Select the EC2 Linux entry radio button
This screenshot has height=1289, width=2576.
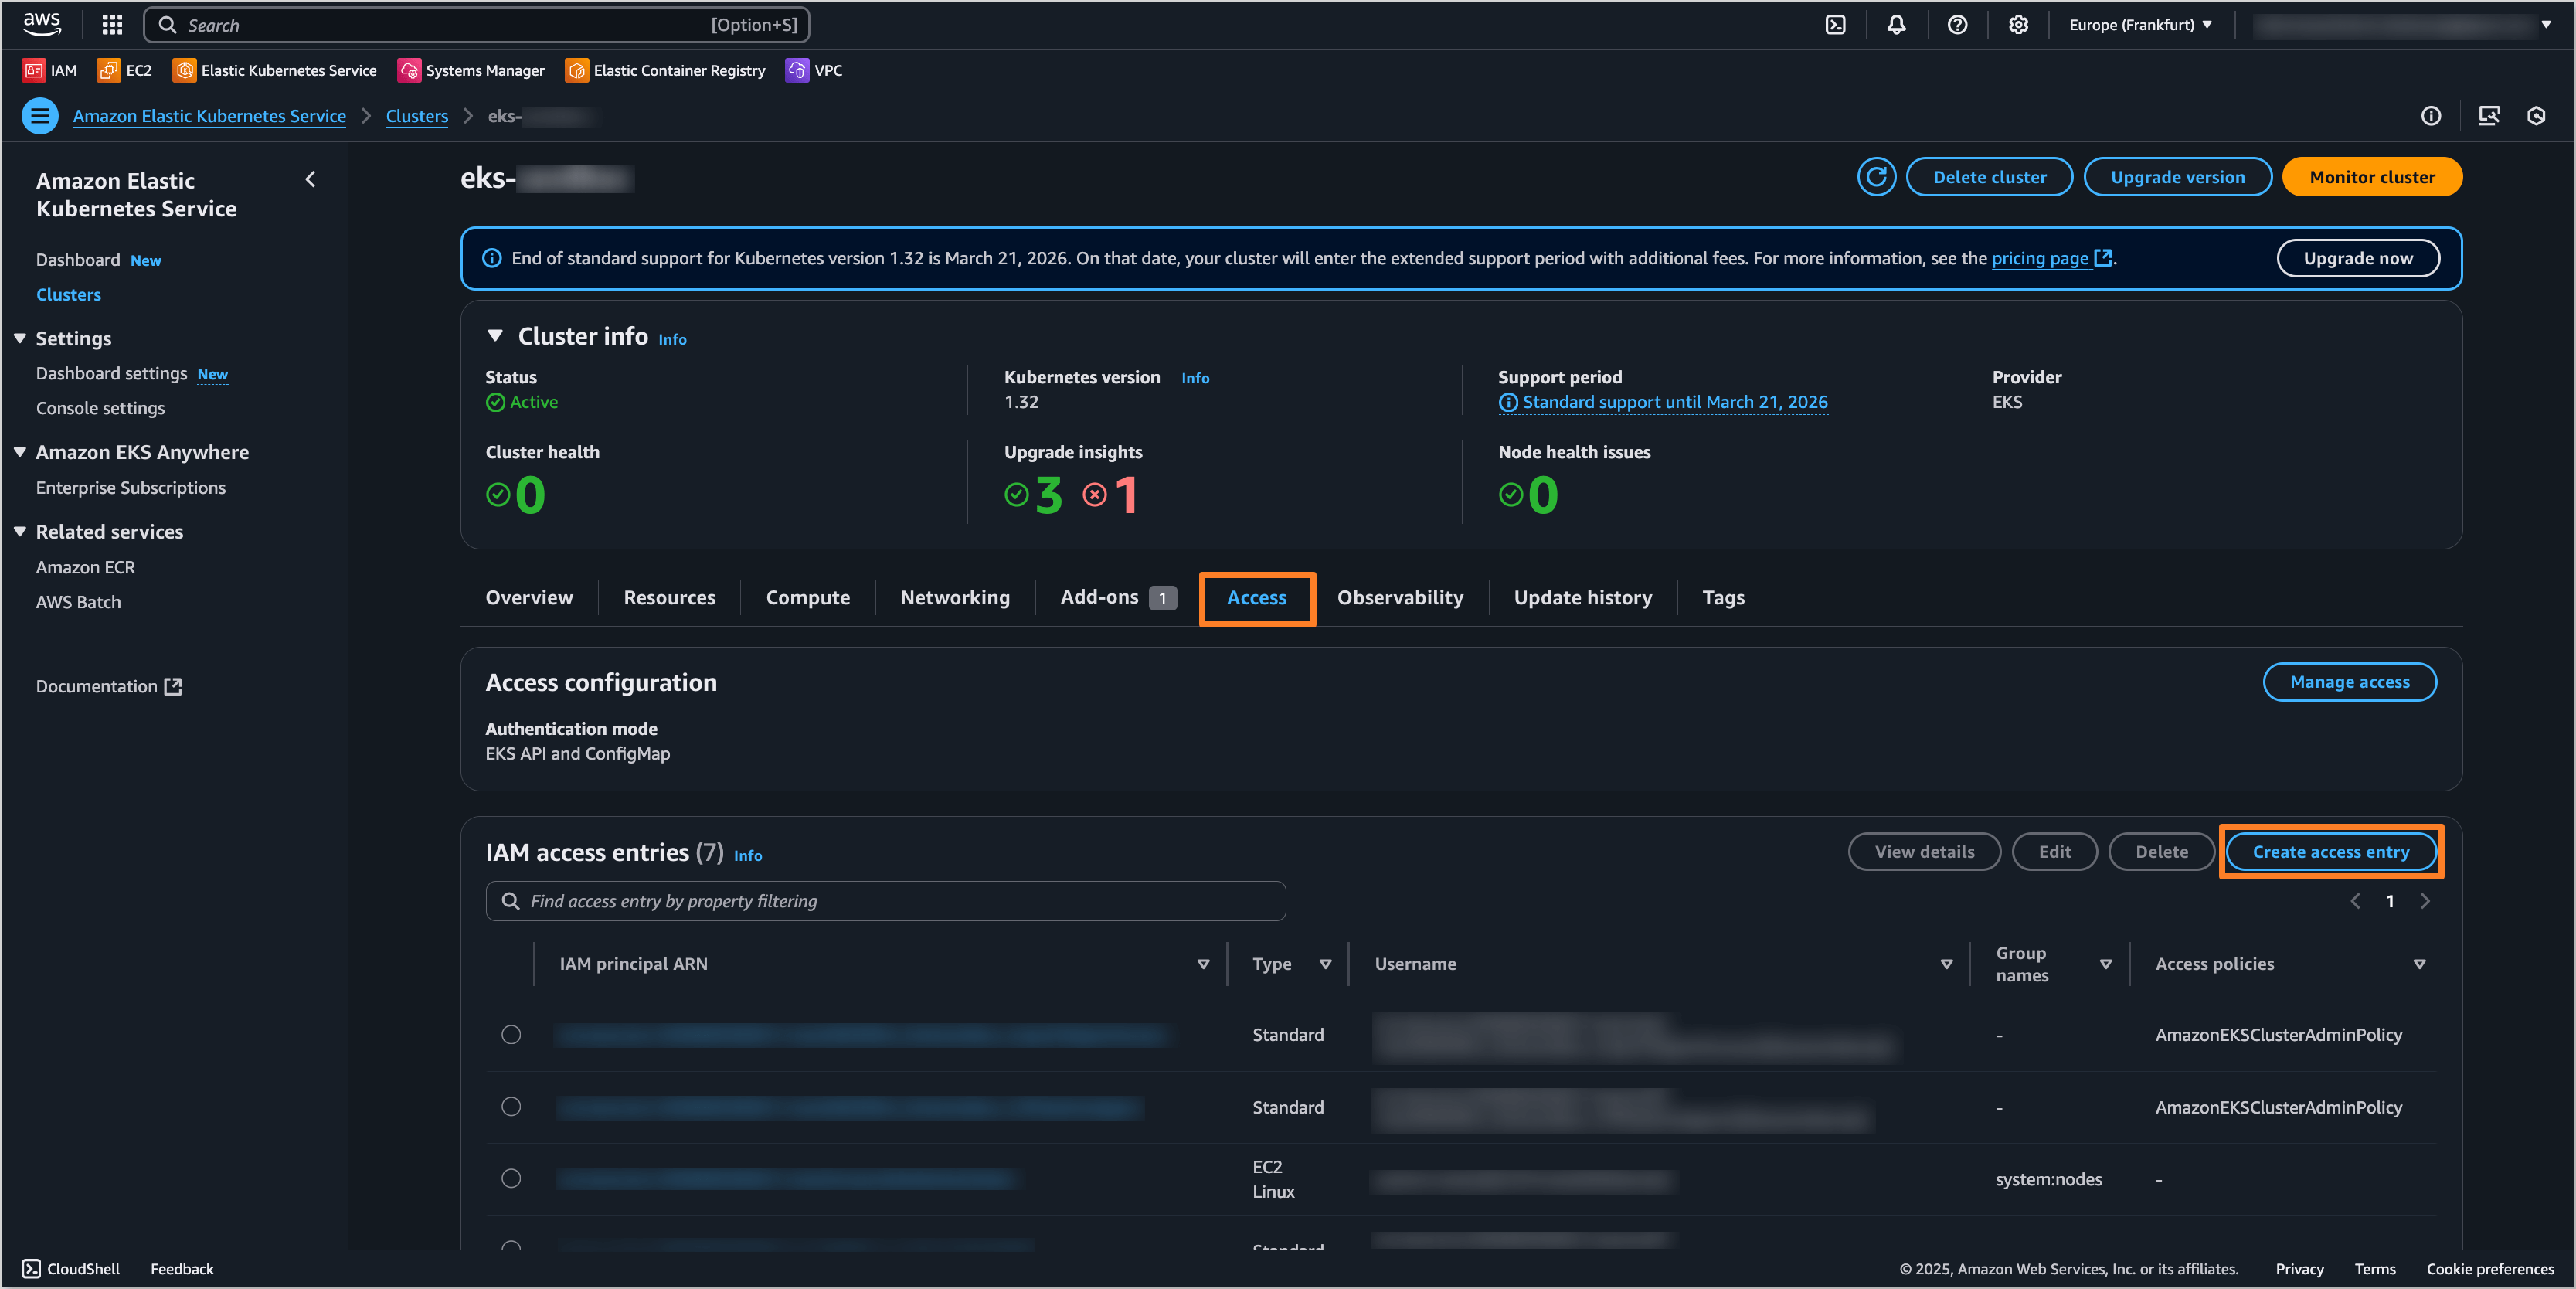511,1178
